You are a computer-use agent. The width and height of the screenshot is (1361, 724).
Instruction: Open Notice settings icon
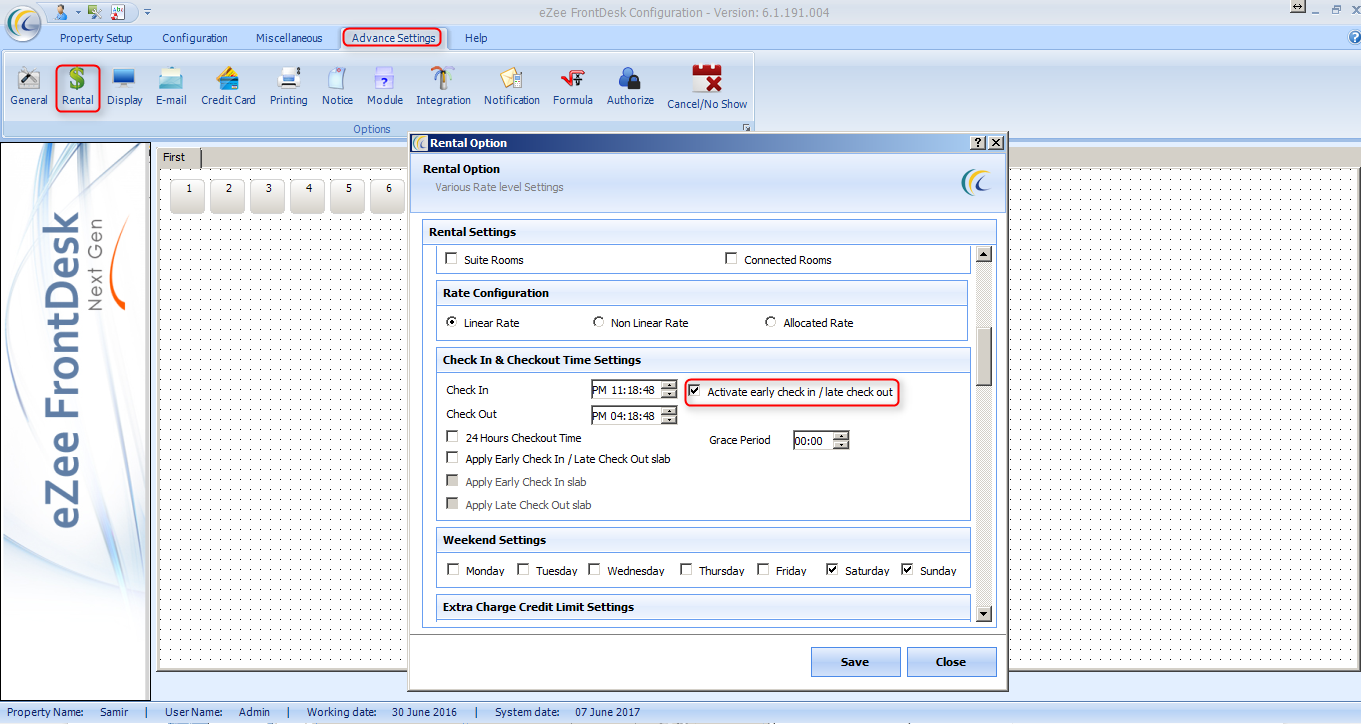337,87
